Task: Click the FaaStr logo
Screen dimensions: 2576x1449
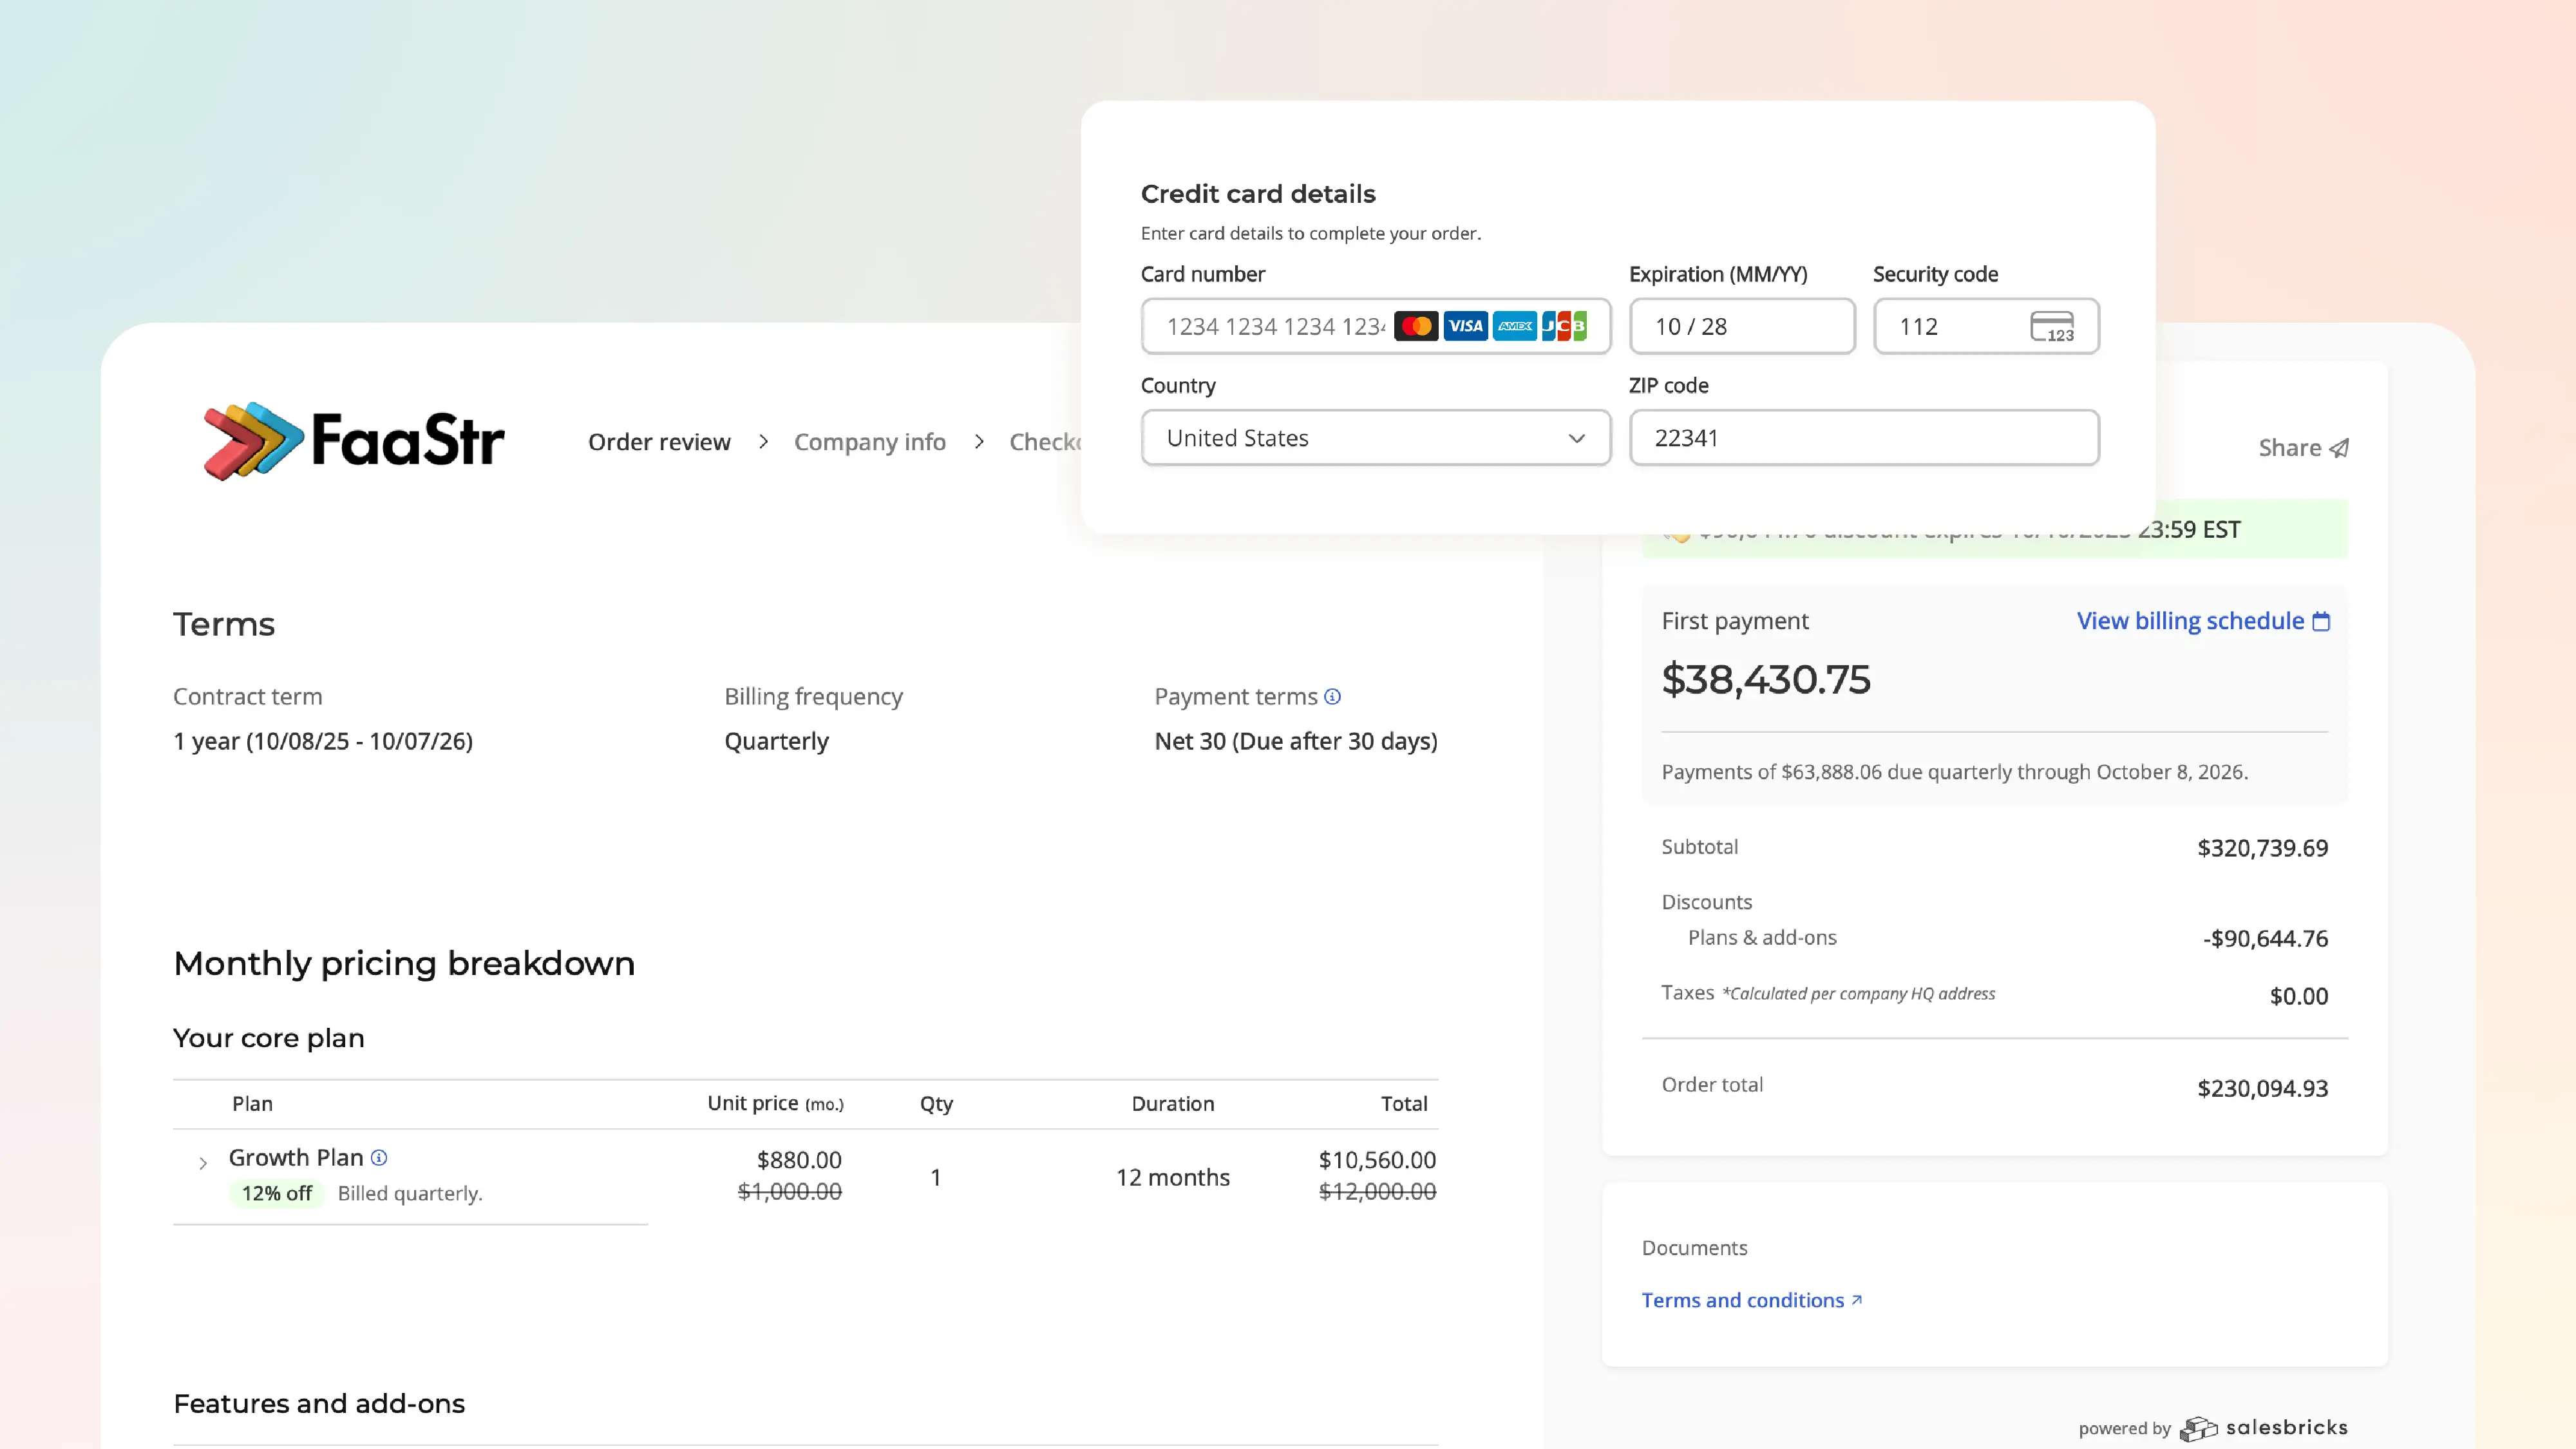Action: [x=354, y=441]
